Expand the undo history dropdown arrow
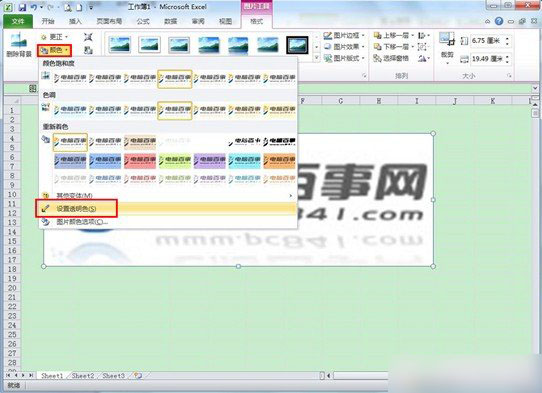Image resolution: width=542 pixels, height=393 pixels. click(41, 7)
